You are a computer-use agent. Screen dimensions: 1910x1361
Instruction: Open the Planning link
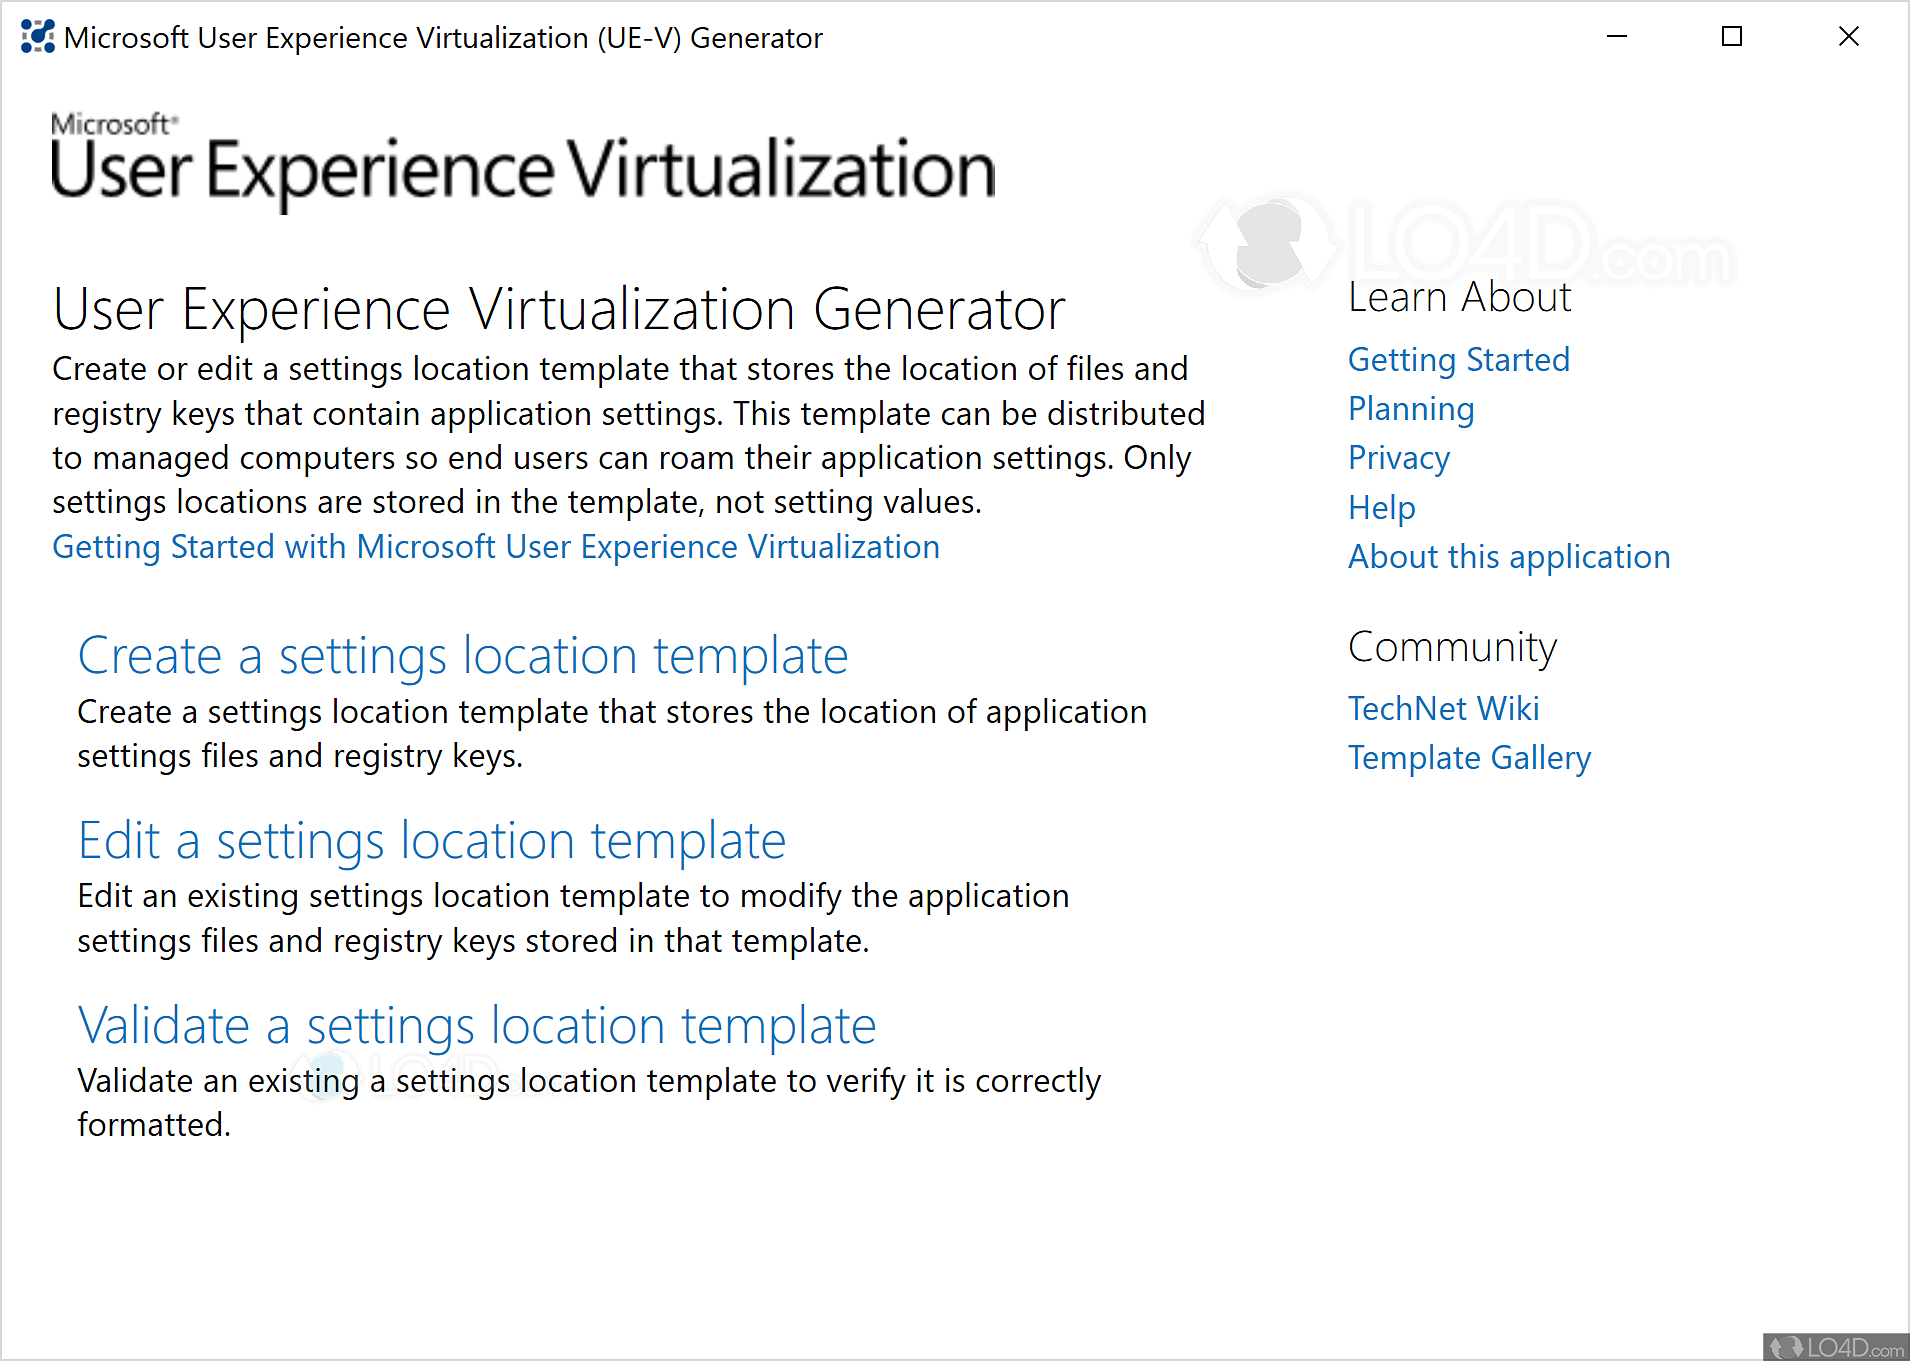click(1411, 409)
